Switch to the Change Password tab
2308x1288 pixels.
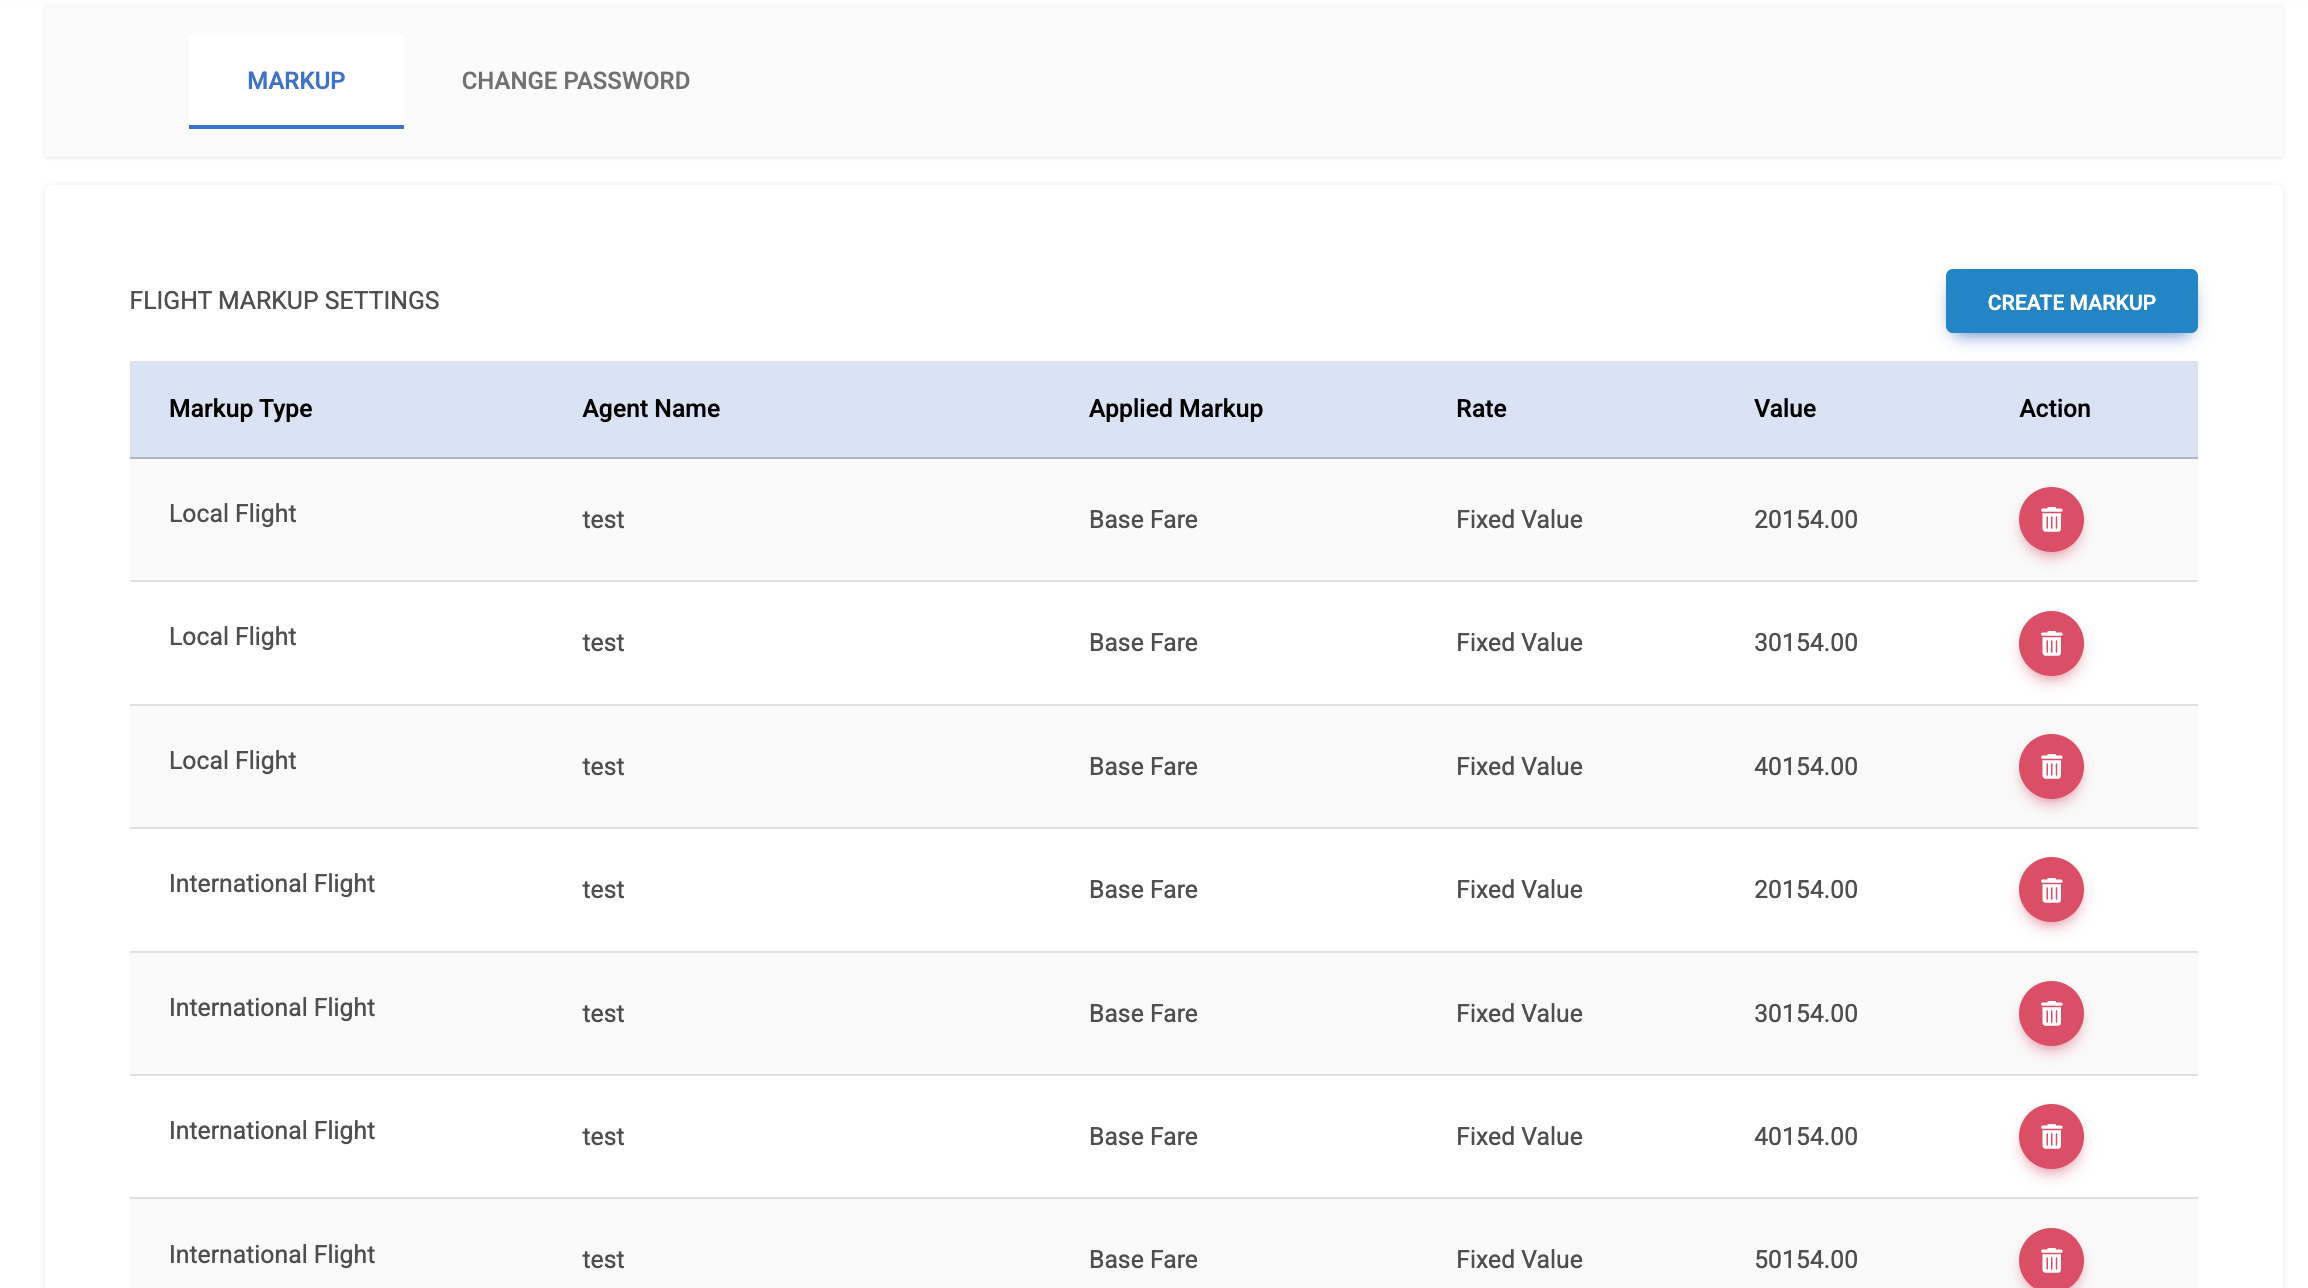tap(575, 81)
